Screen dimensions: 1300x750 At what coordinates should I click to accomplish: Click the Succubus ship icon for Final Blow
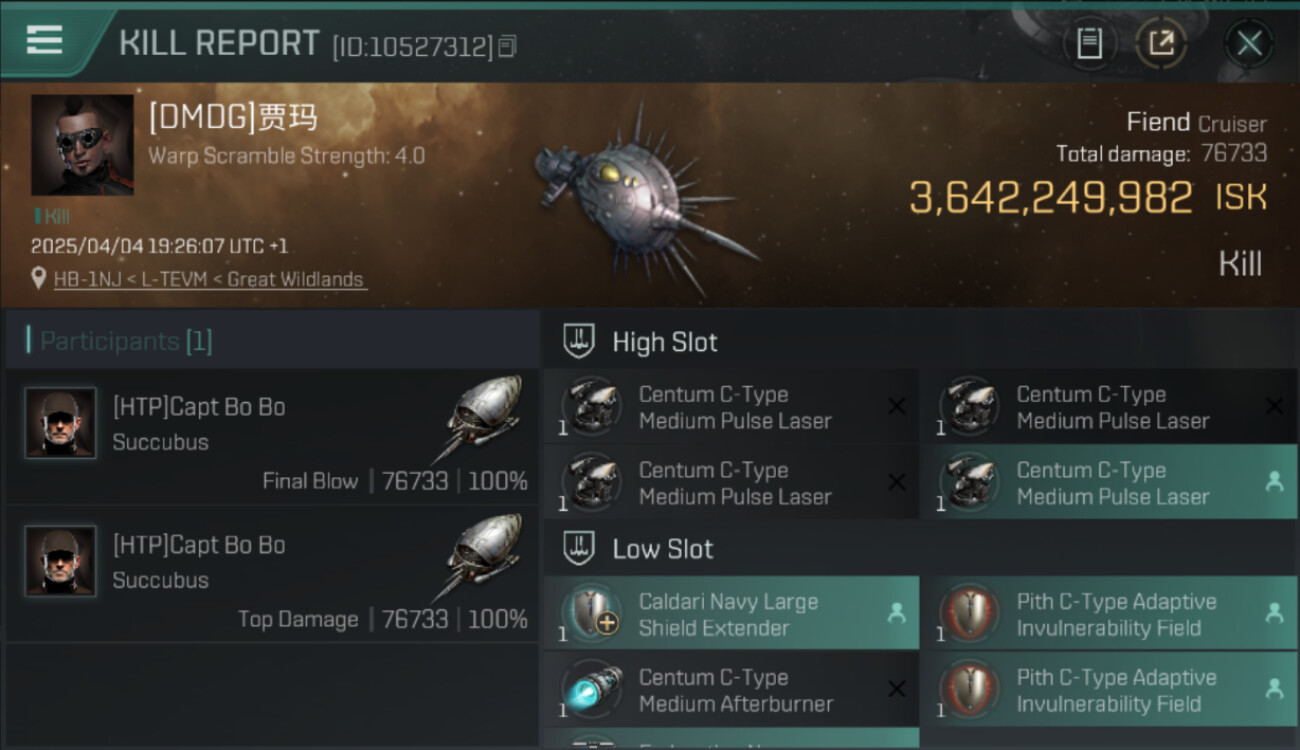click(486, 415)
